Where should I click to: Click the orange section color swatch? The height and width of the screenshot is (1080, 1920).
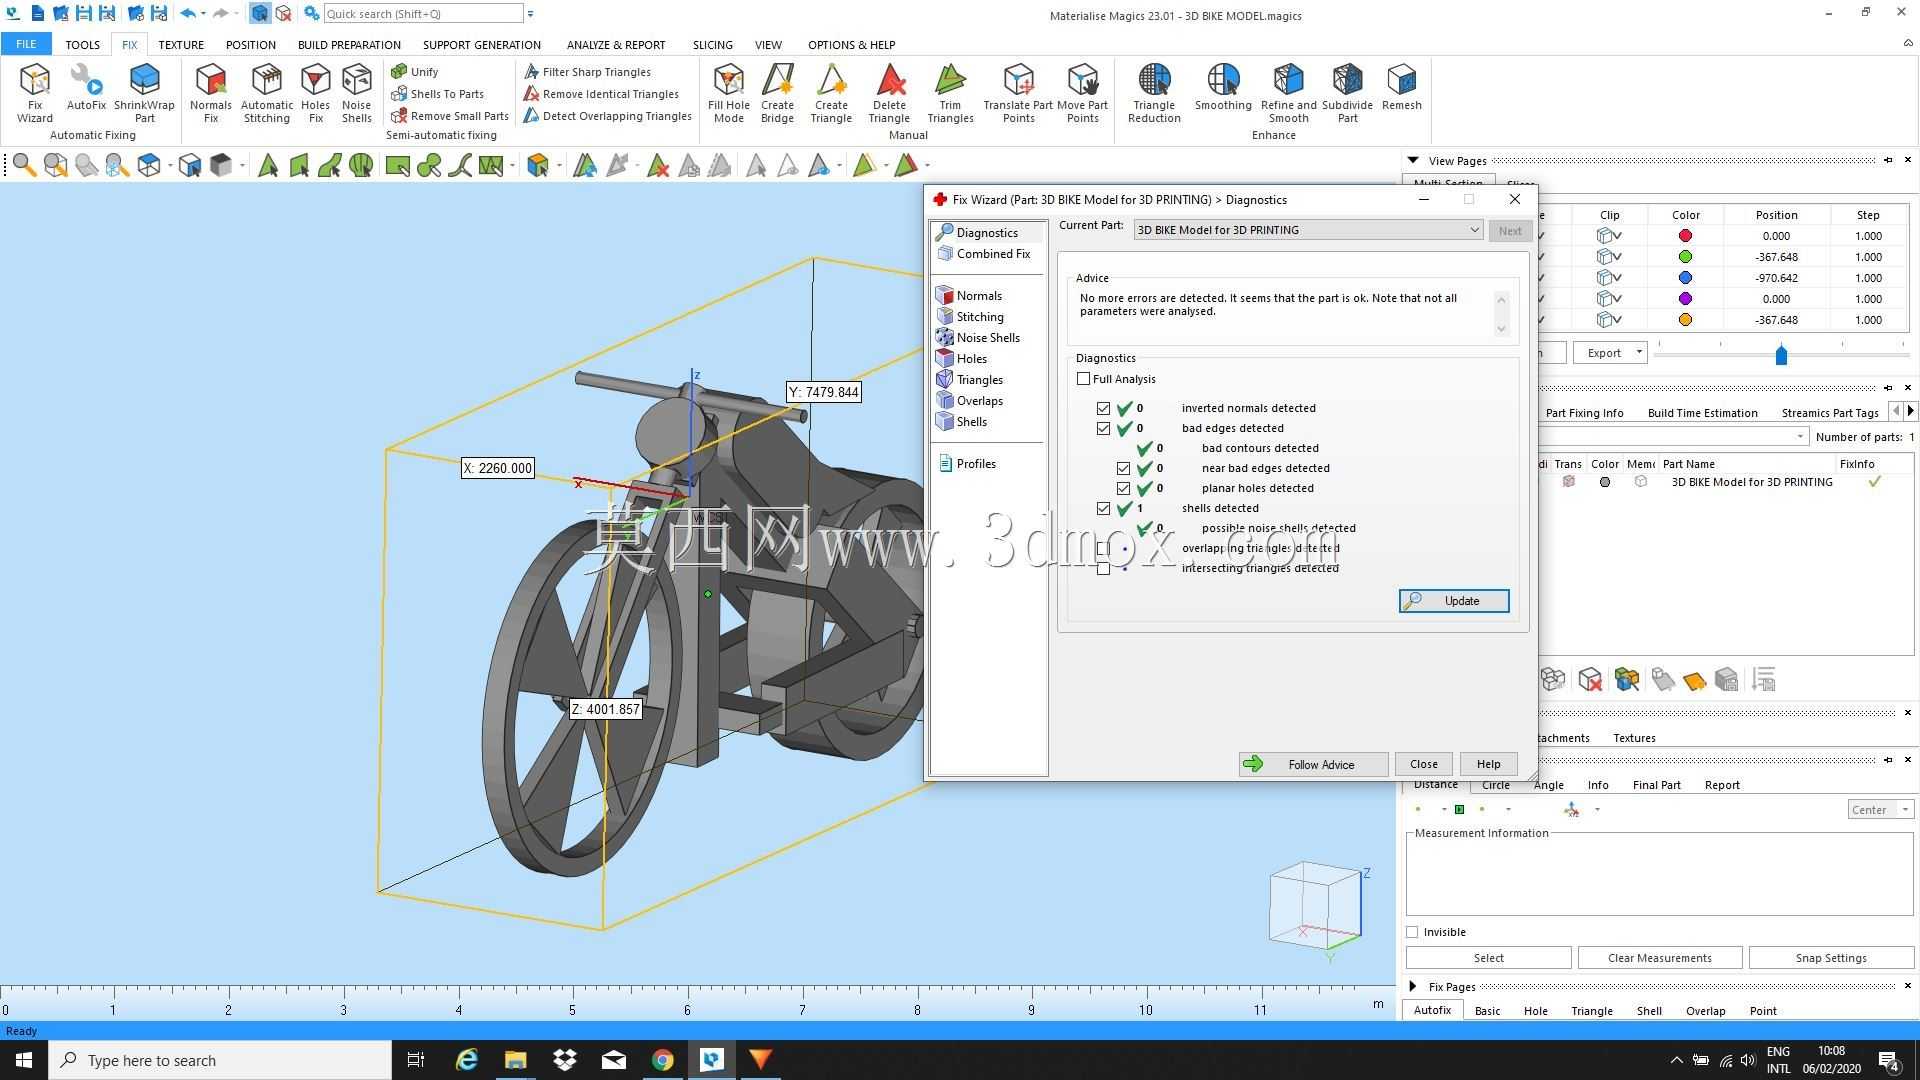[x=1685, y=320]
